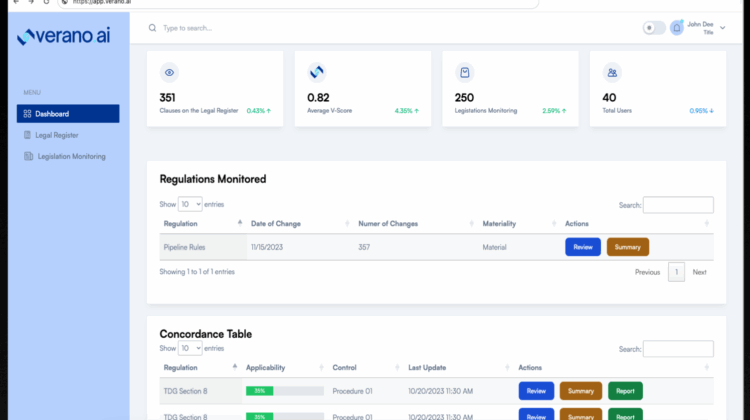Go to Legislation Monitoring in sidebar

pyautogui.click(x=70, y=156)
